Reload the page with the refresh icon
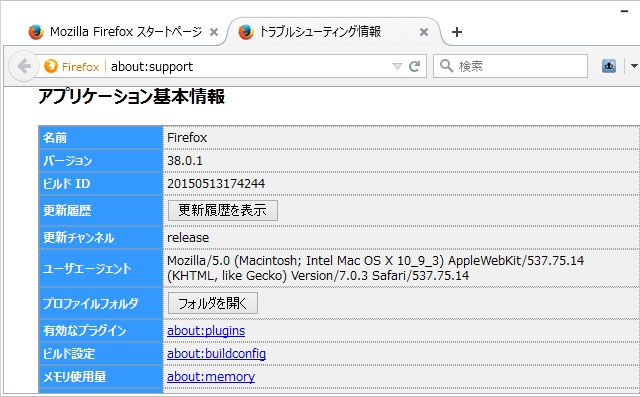640x397 pixels. click(415, 66)
